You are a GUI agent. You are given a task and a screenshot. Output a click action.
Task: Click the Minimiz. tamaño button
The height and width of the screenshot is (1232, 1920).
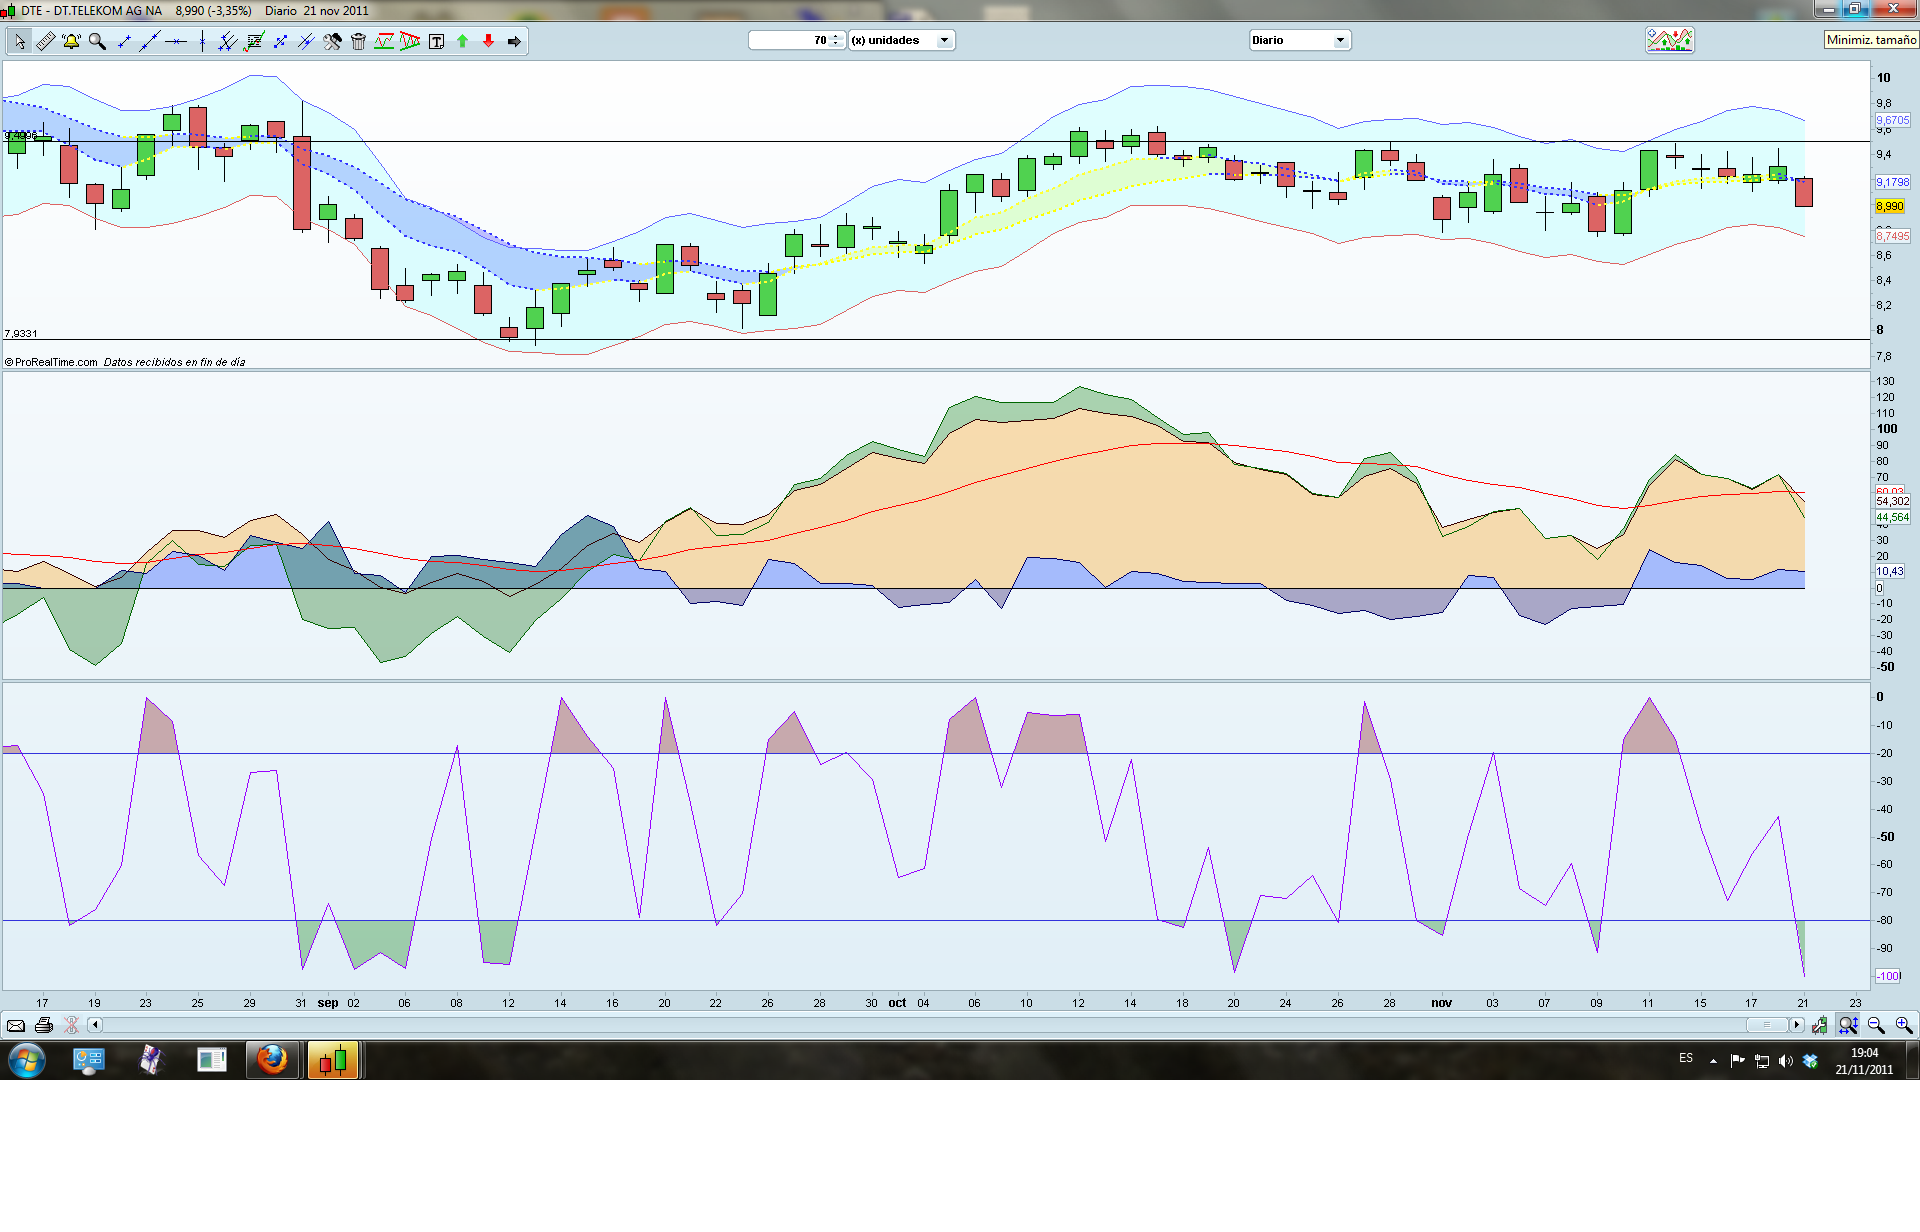click(1870, 40)
